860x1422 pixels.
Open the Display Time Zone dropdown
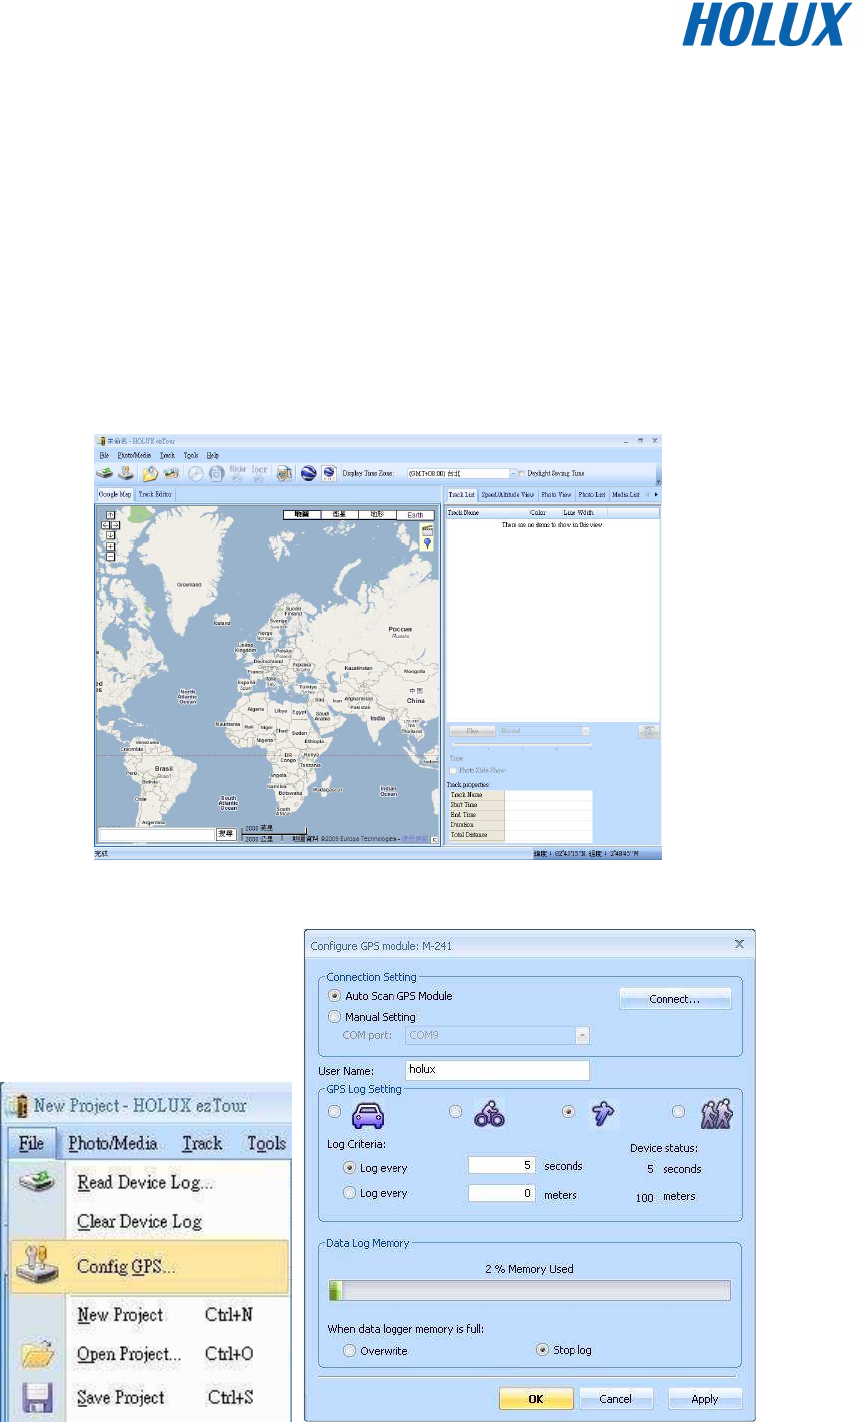(514, 473)
